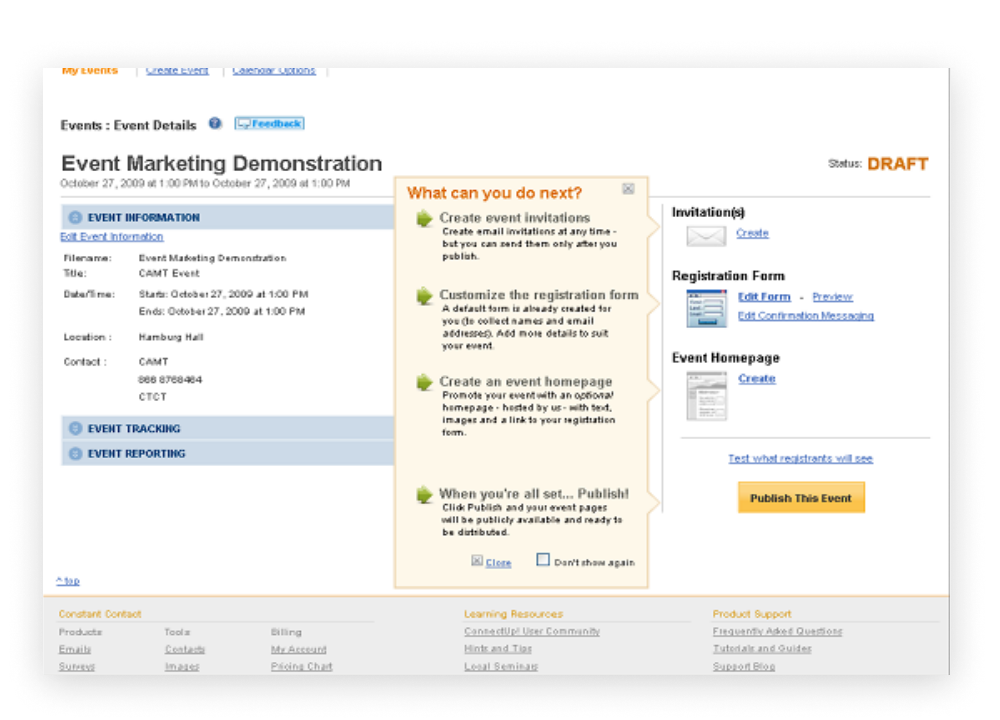
Task: Expand the Event Reporting section
Action: pos(75,453)
